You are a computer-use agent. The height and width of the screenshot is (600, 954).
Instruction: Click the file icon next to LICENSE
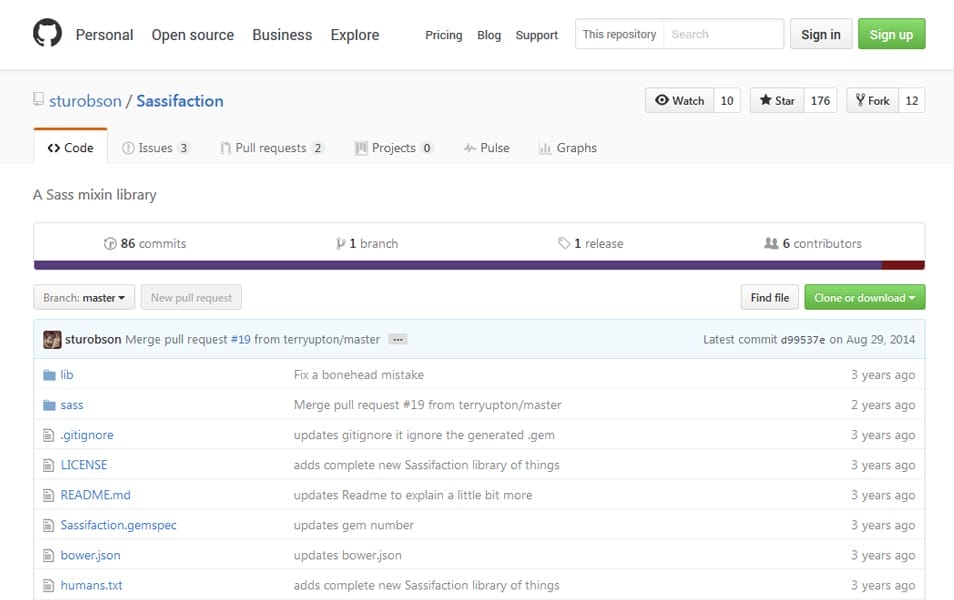click(x=49, y=466)
